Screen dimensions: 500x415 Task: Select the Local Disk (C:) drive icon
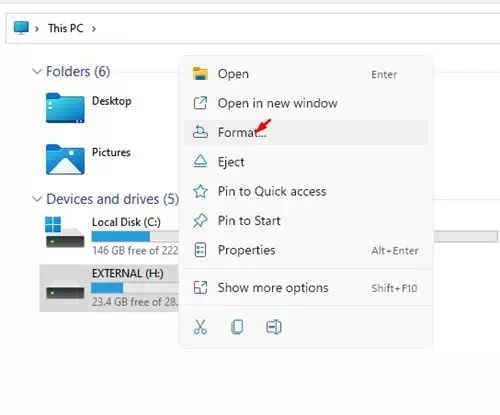click(65, 232)
